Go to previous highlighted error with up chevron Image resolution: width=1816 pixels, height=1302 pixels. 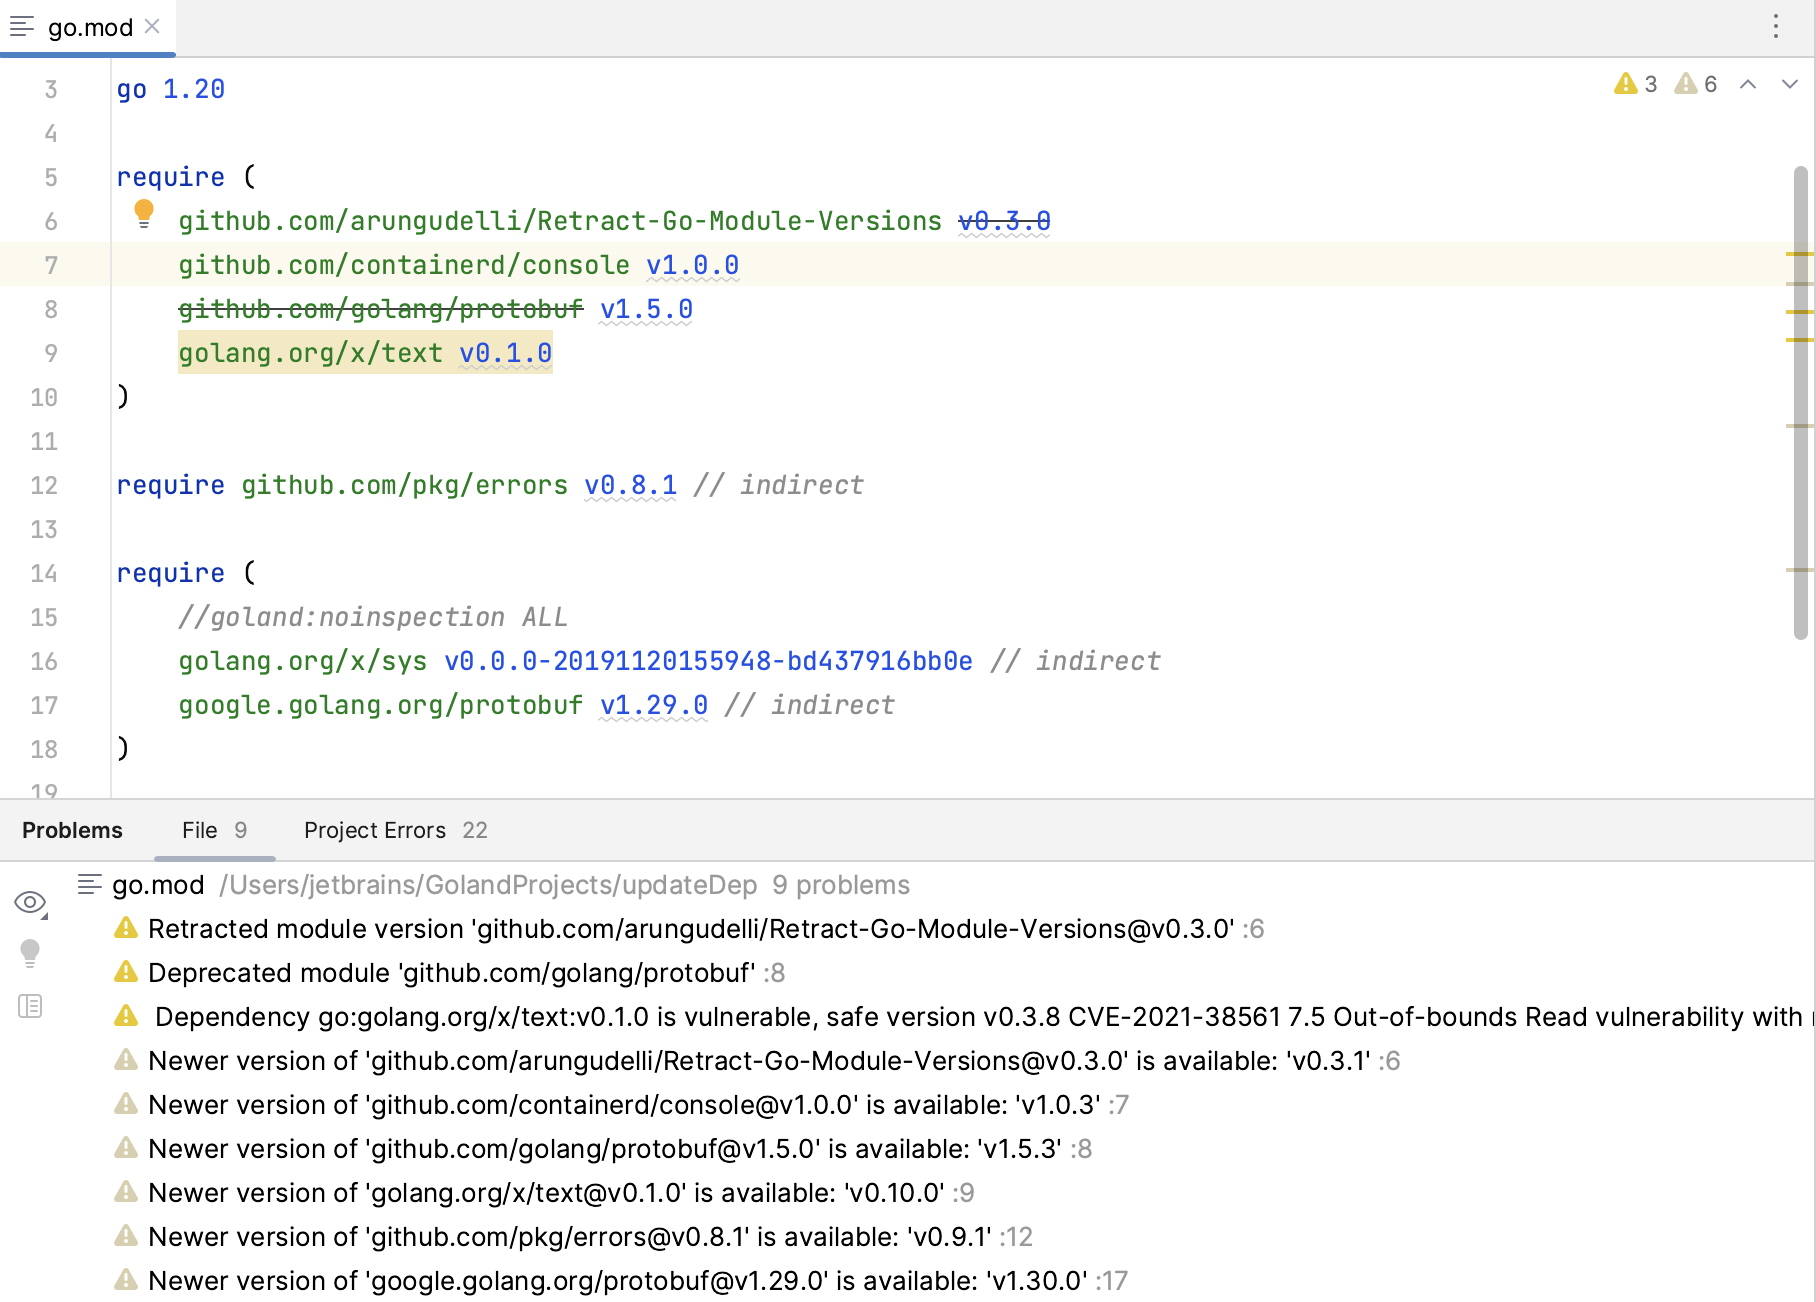(1748, 84)
